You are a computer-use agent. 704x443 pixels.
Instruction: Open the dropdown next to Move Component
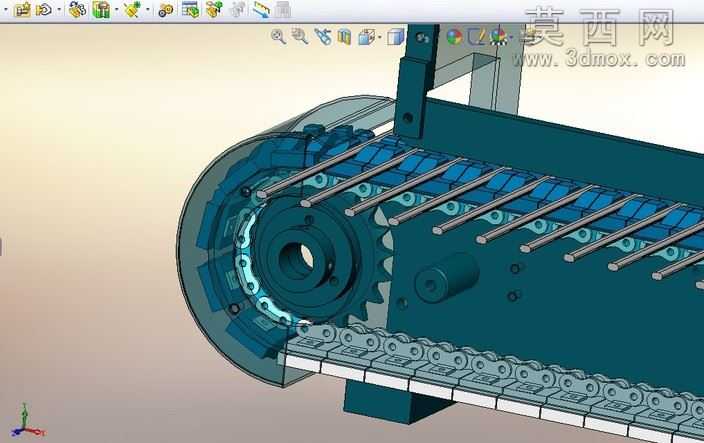click(148, 9)
